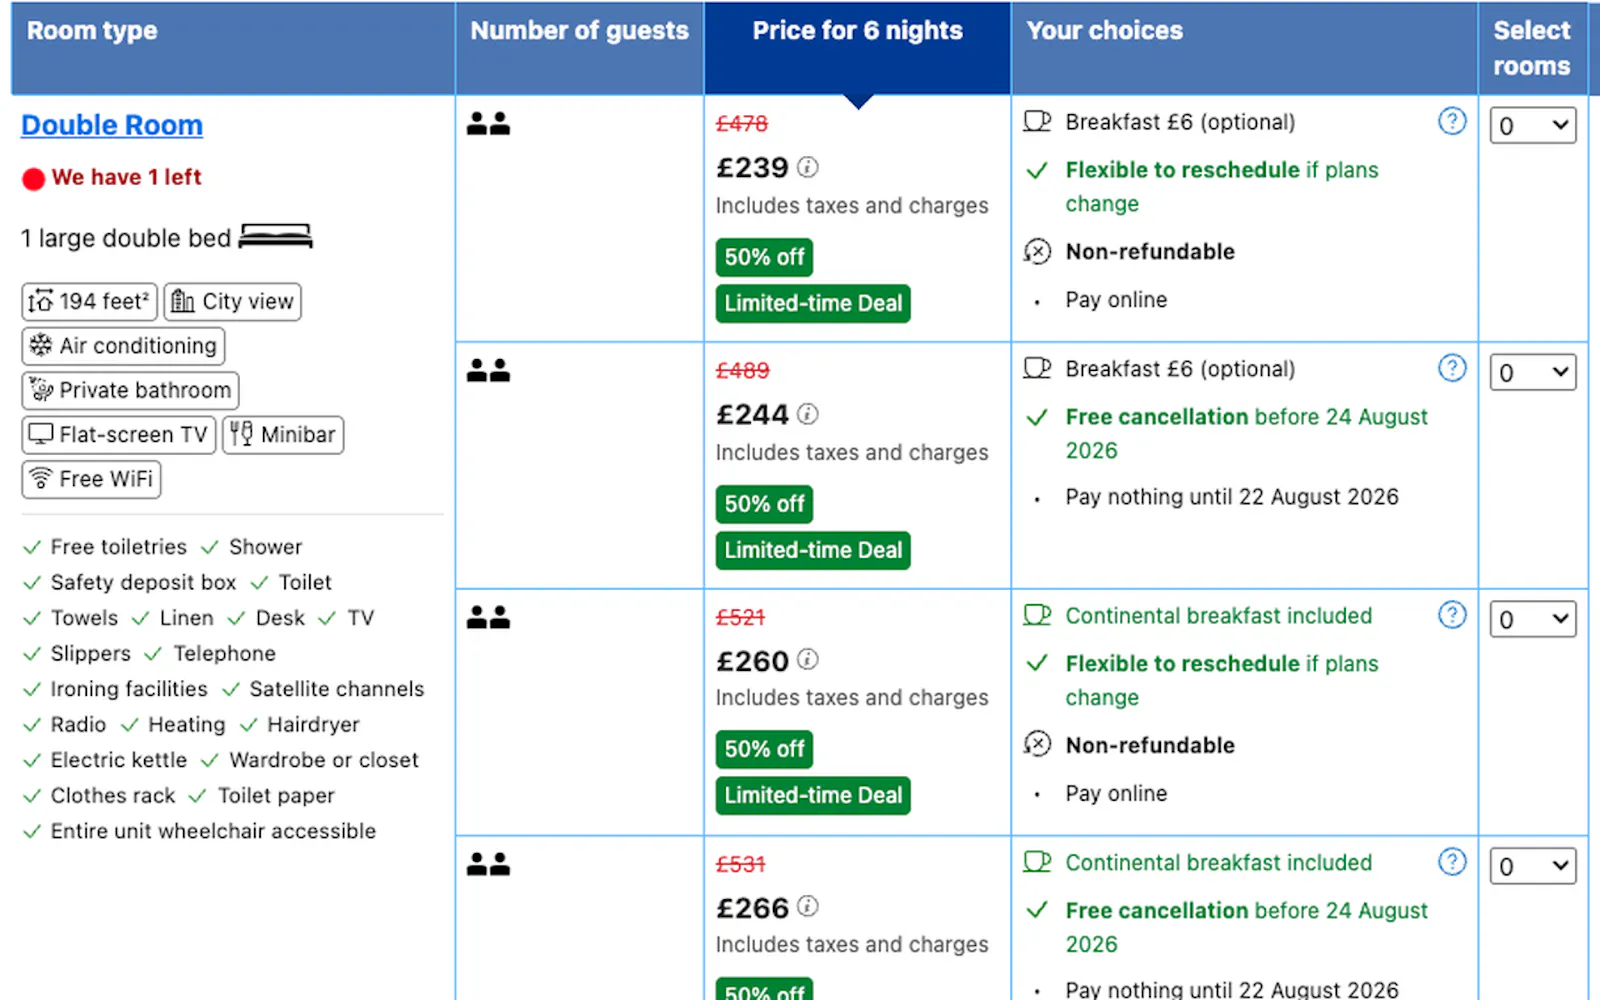The image size is (1600, 1000).
Task: Open the Double Room details link
Action: click(112, 125)
